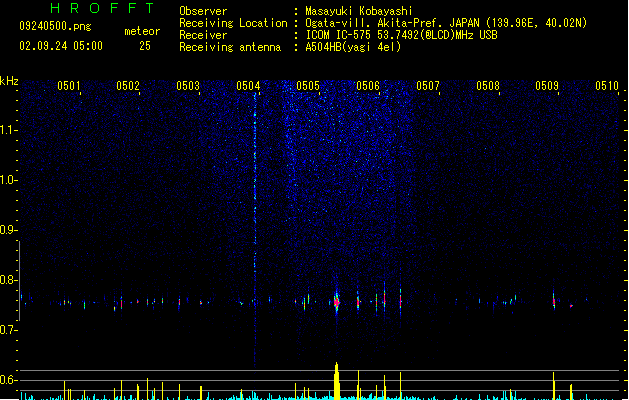Screen dimensions: 629x400
Task: Click the 1.0 kHz frequency label
Action: tap(8, 180)
